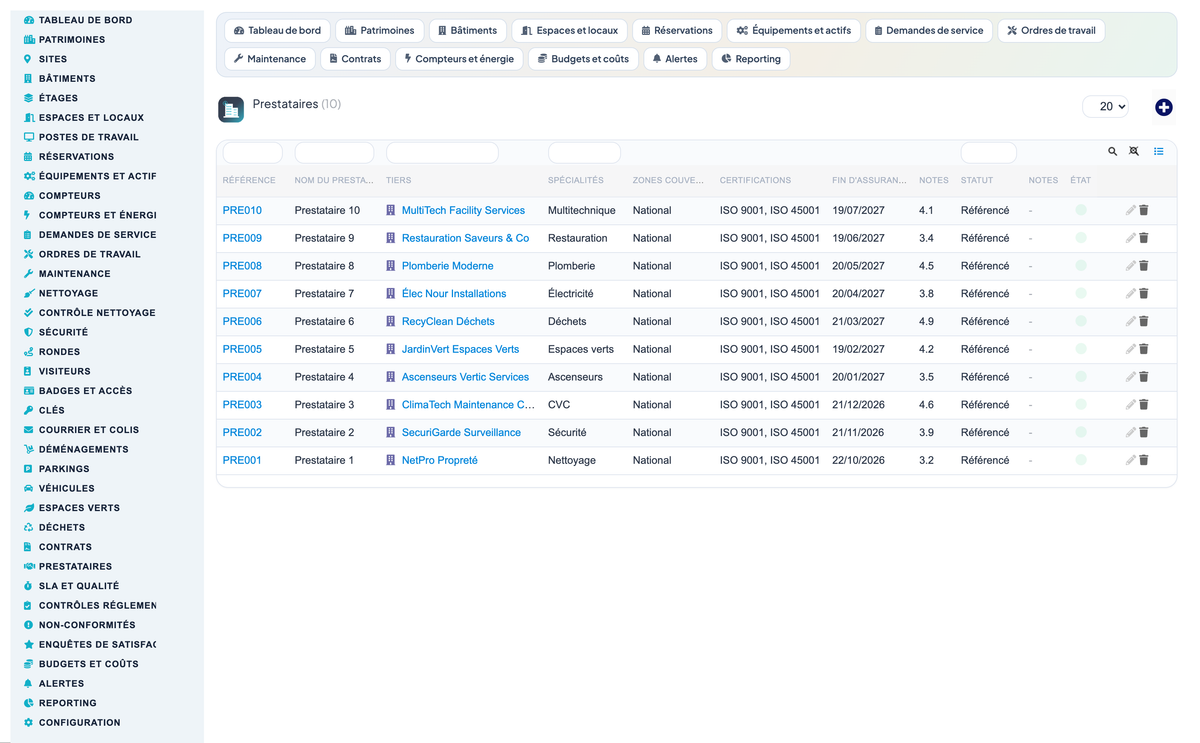Viewport: 1200px width, 743px height.
Task: Toggle the état indicator for the PRE005 row
Action: (x=1080, y=349)
